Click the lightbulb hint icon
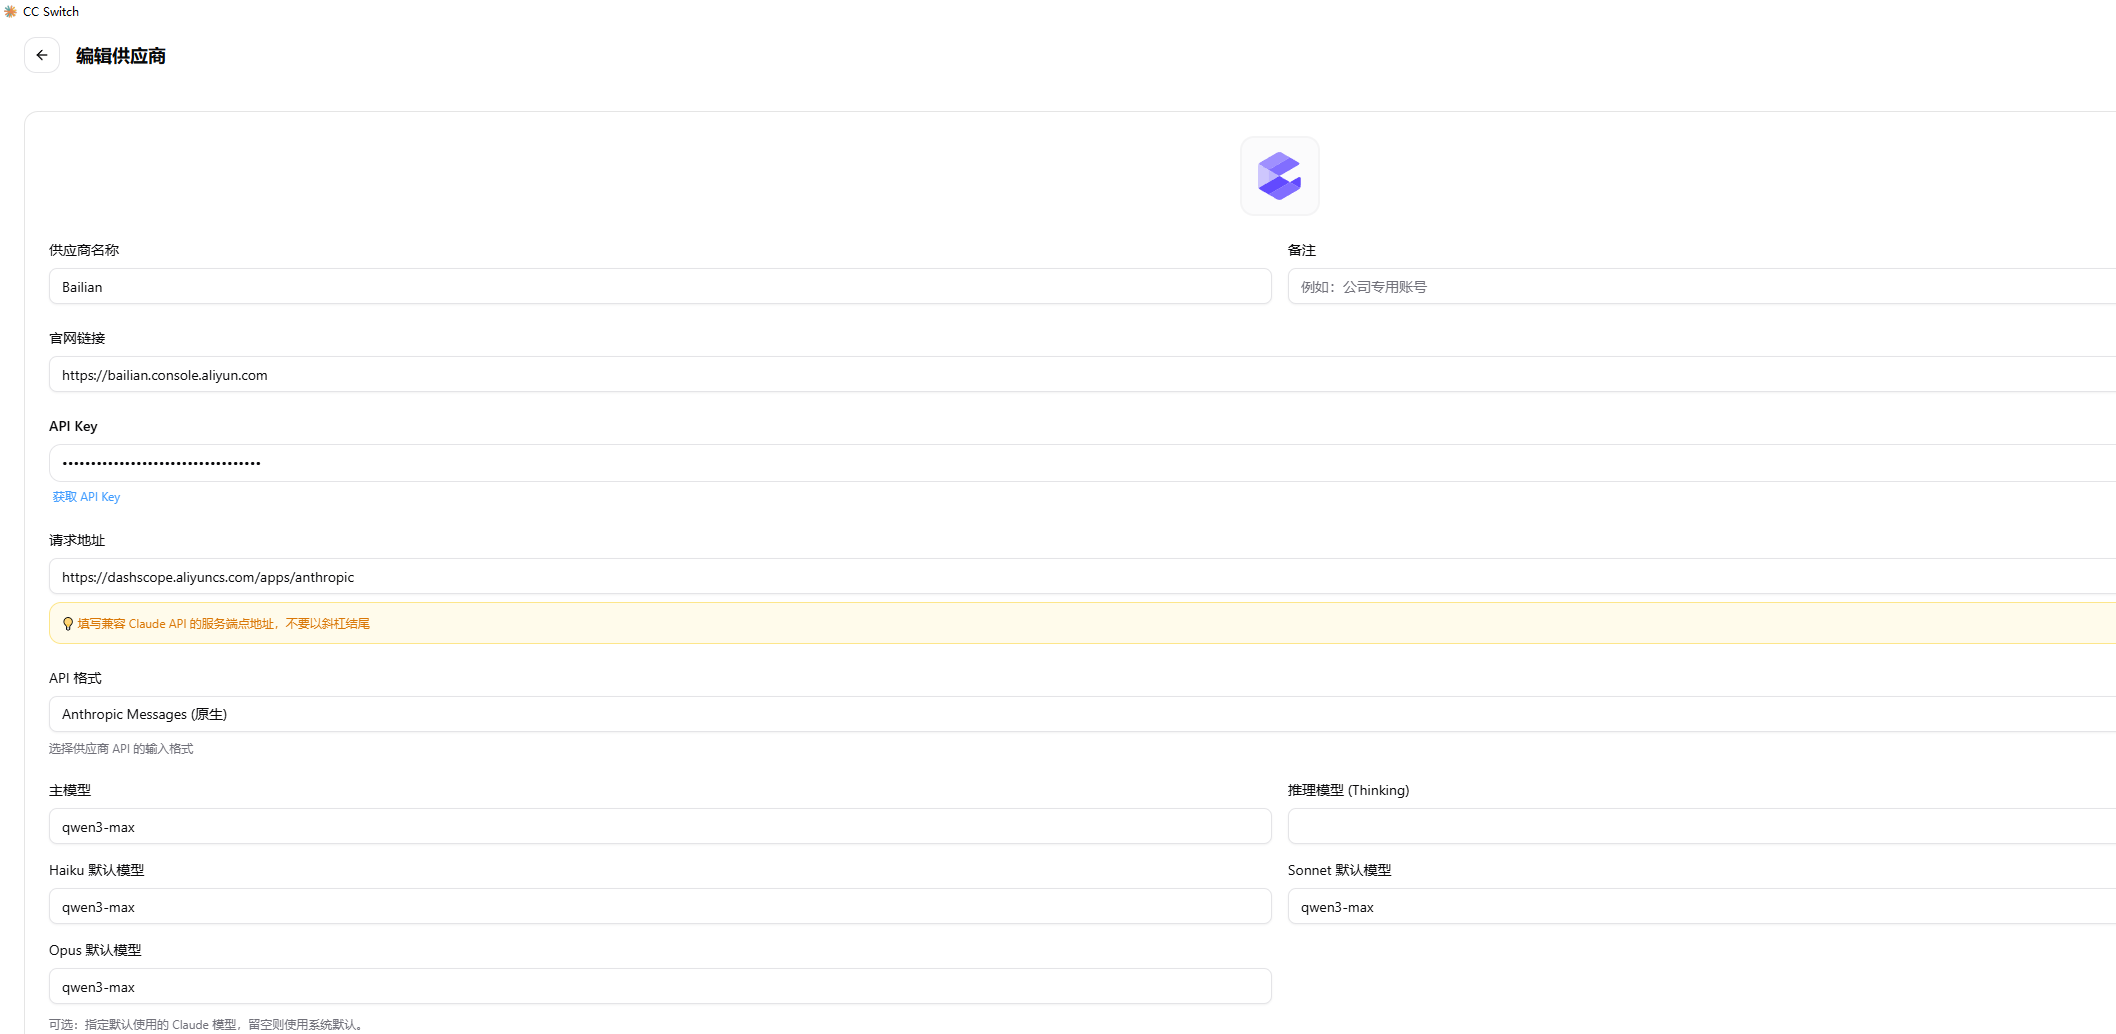The image size is (2116, 1034). (x=68, y=624)
